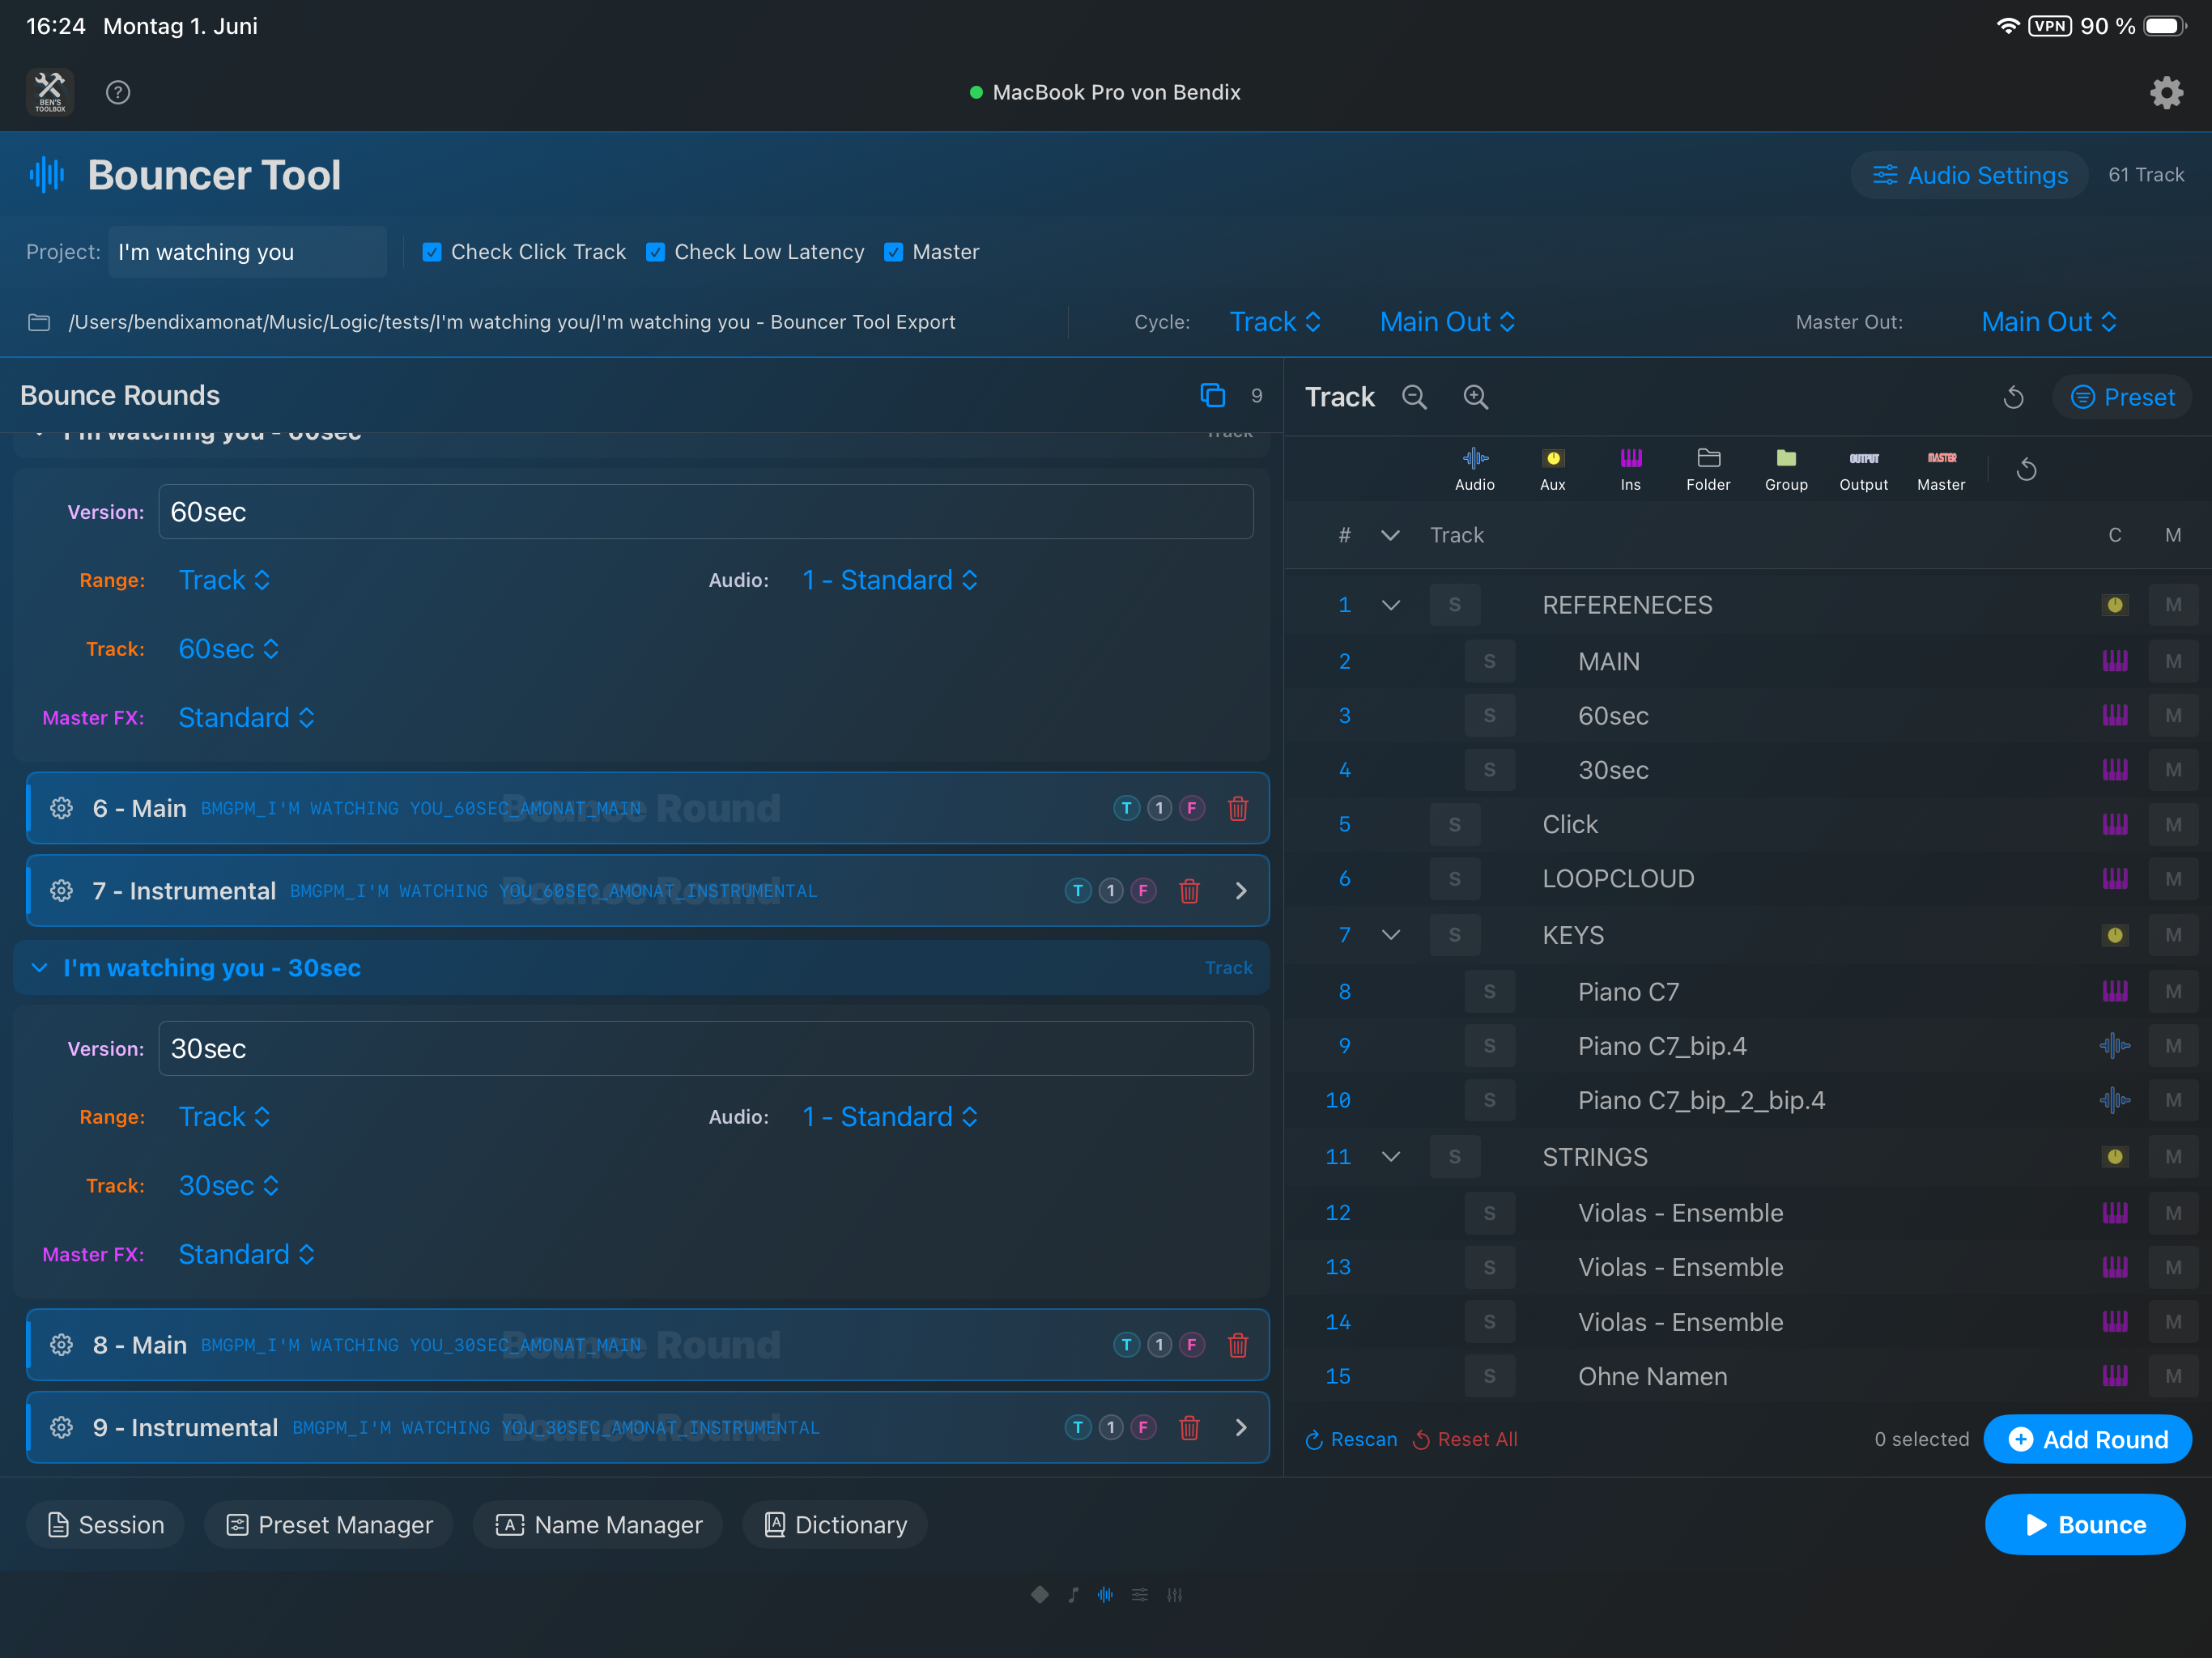Filter tracks by Folder type
This screenshot has height=1658, width=2212.
(1708, 469)
